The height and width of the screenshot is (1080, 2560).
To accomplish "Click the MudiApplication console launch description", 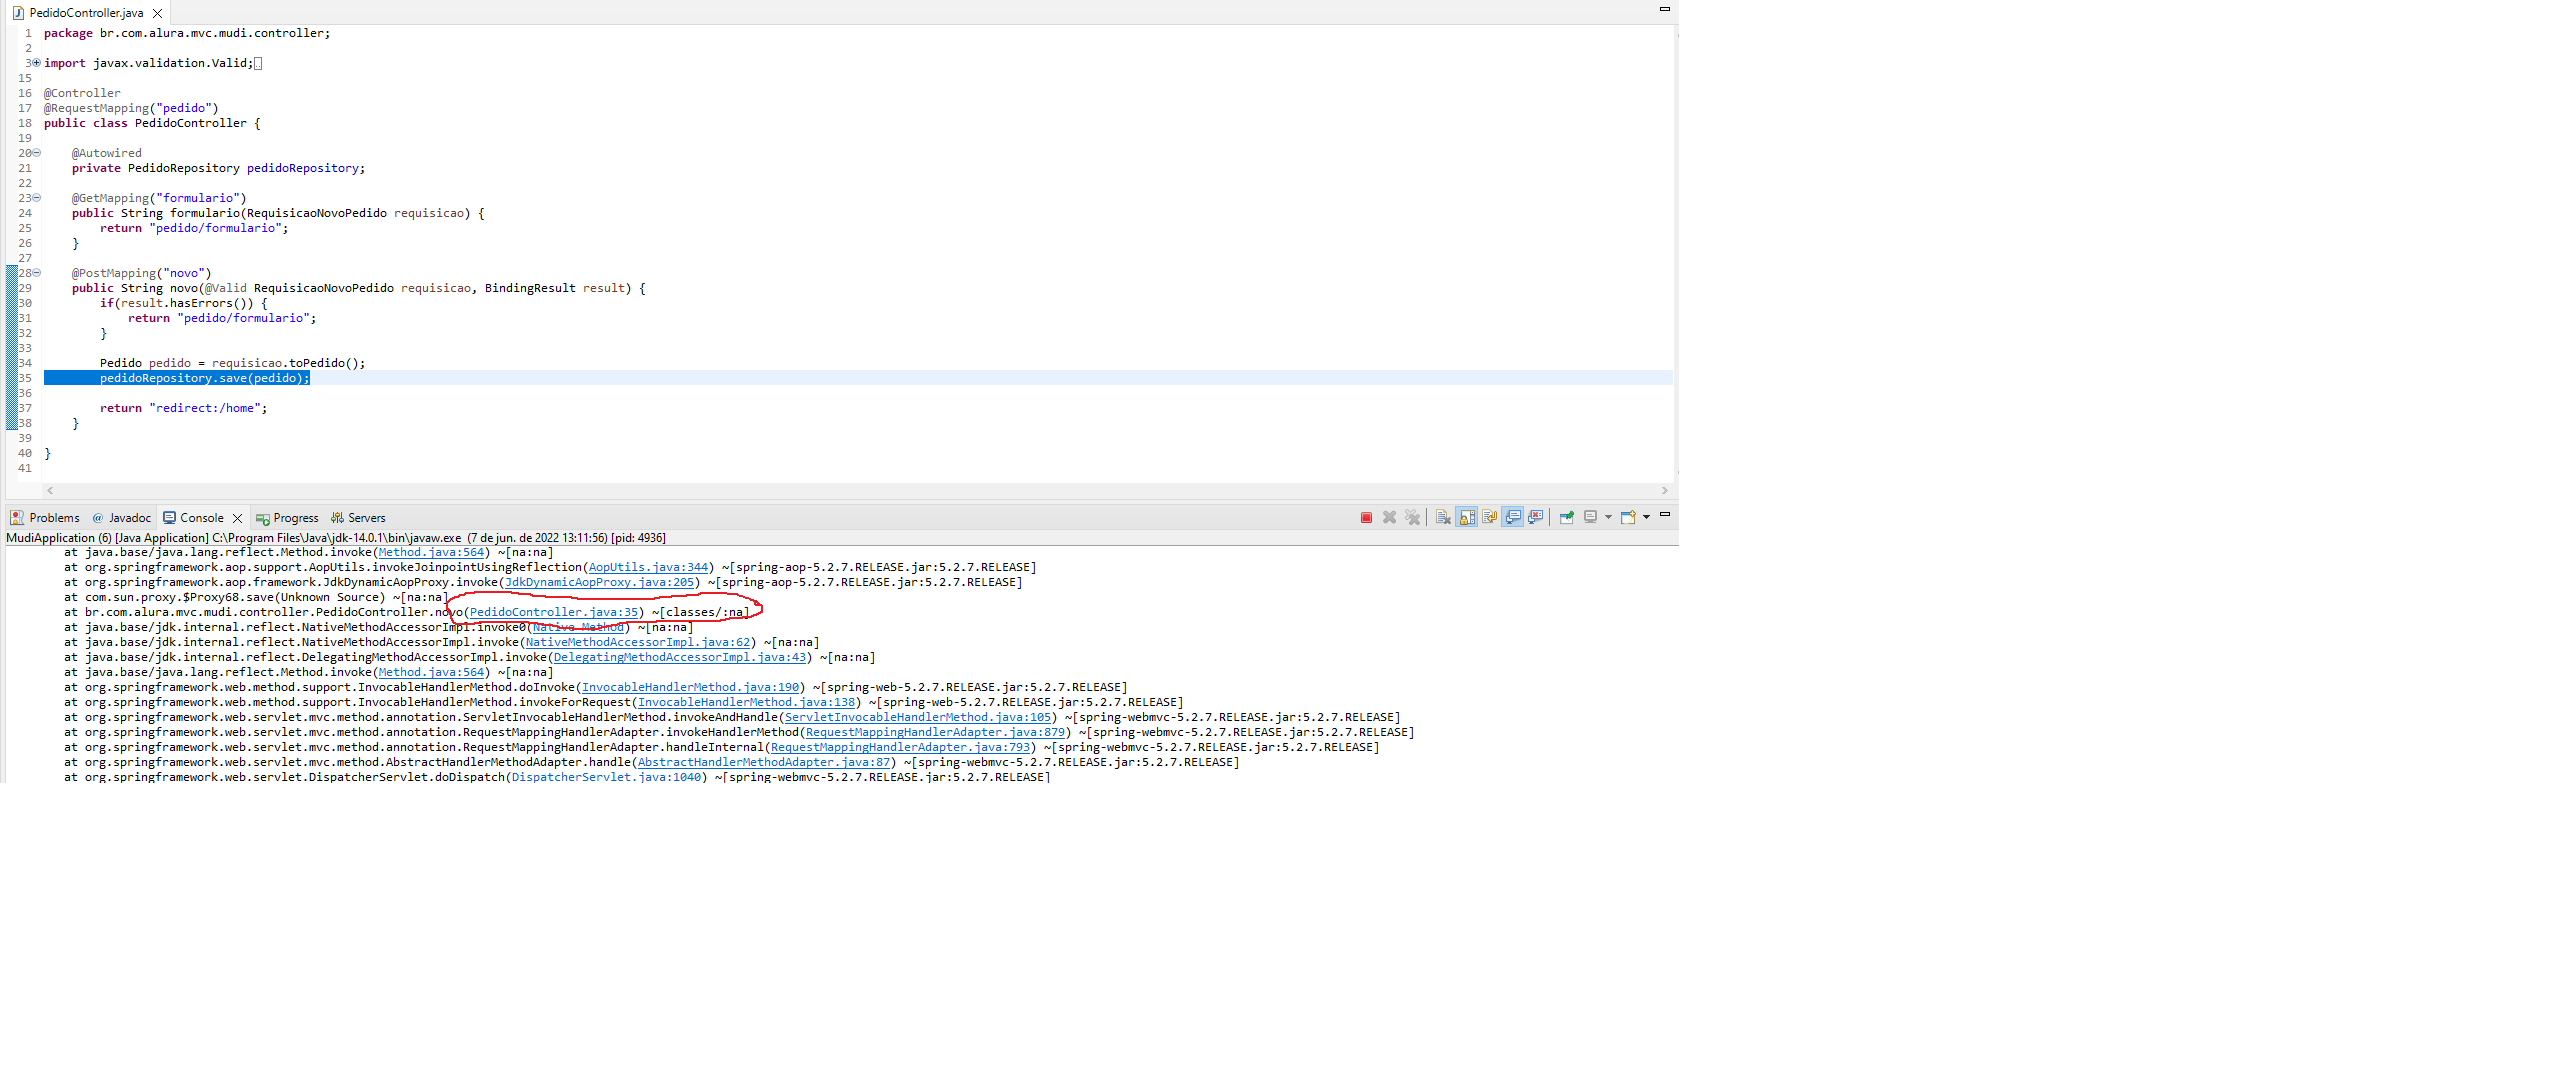I will click(x=336, y=538).
